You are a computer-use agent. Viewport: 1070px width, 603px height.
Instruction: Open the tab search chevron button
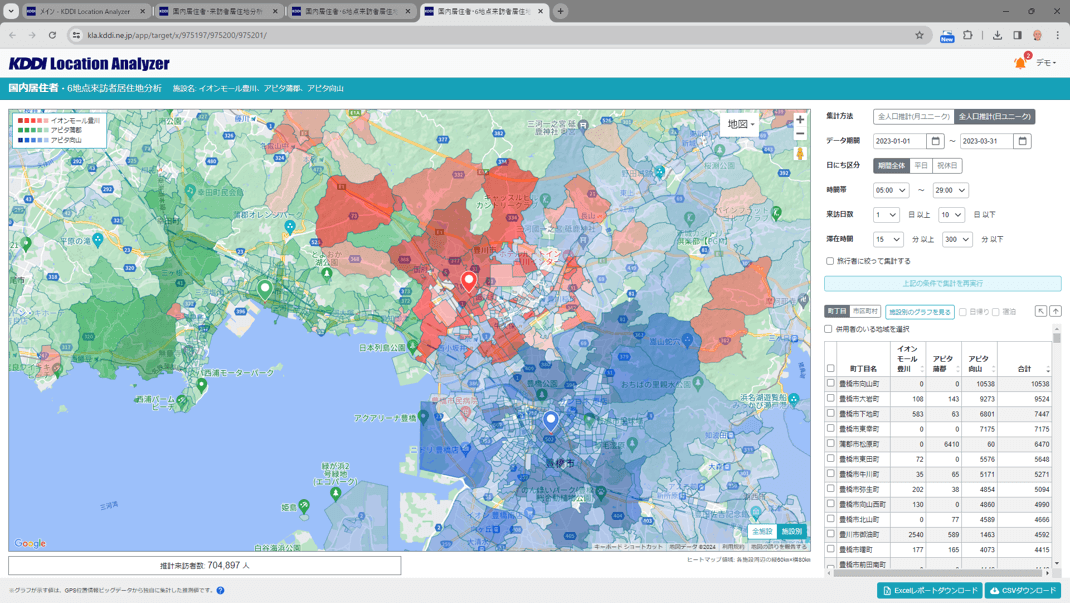(x=11, y=11)
